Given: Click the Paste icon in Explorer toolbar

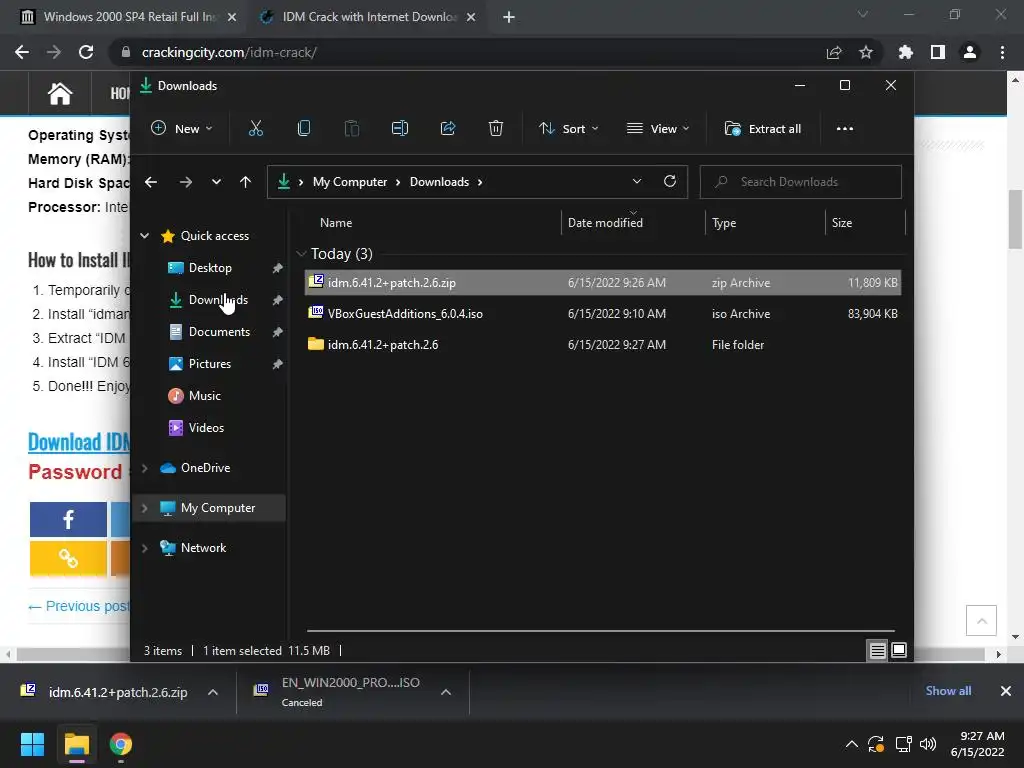Looking at the screenshot, I should click(x=351, y=129).
